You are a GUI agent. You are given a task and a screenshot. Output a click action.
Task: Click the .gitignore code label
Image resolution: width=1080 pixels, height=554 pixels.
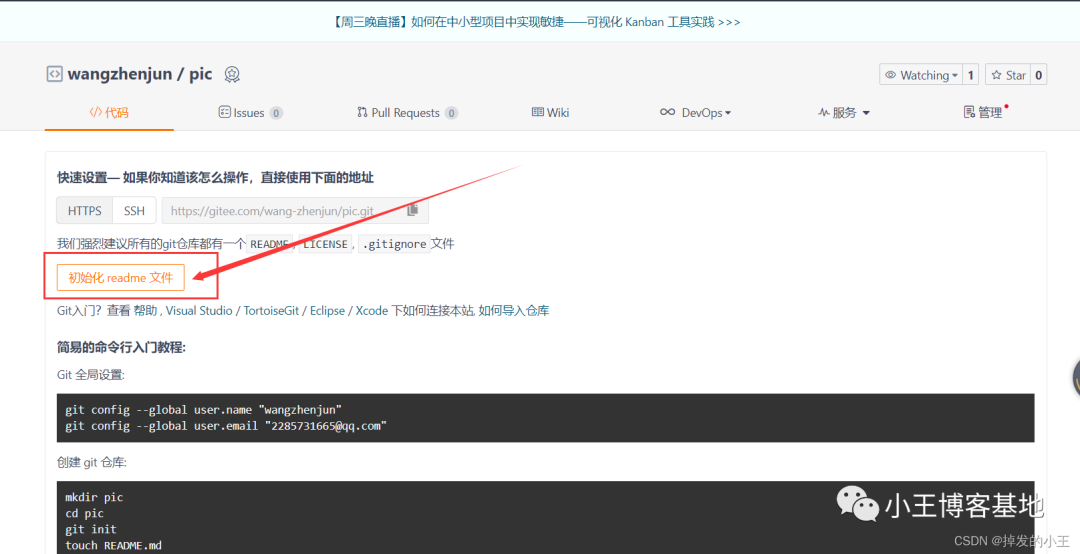(394, 244)
